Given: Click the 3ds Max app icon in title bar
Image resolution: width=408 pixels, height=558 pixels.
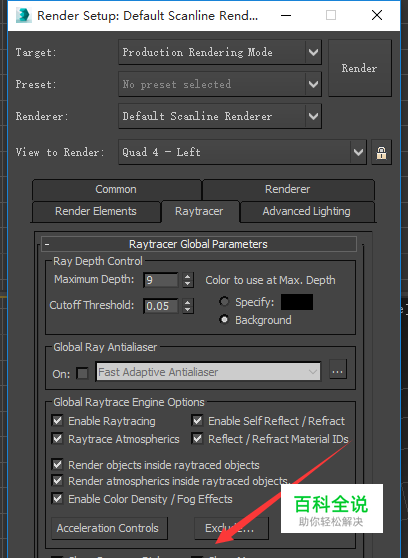Looking at the screenshot, I should click(24, 15).
